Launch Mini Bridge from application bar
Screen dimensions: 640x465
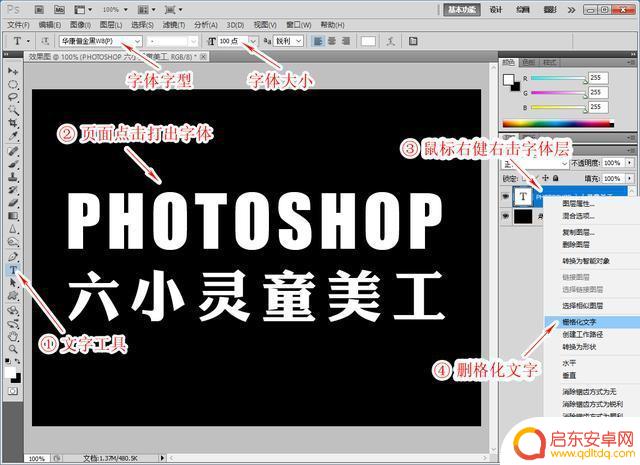[59, 9]
